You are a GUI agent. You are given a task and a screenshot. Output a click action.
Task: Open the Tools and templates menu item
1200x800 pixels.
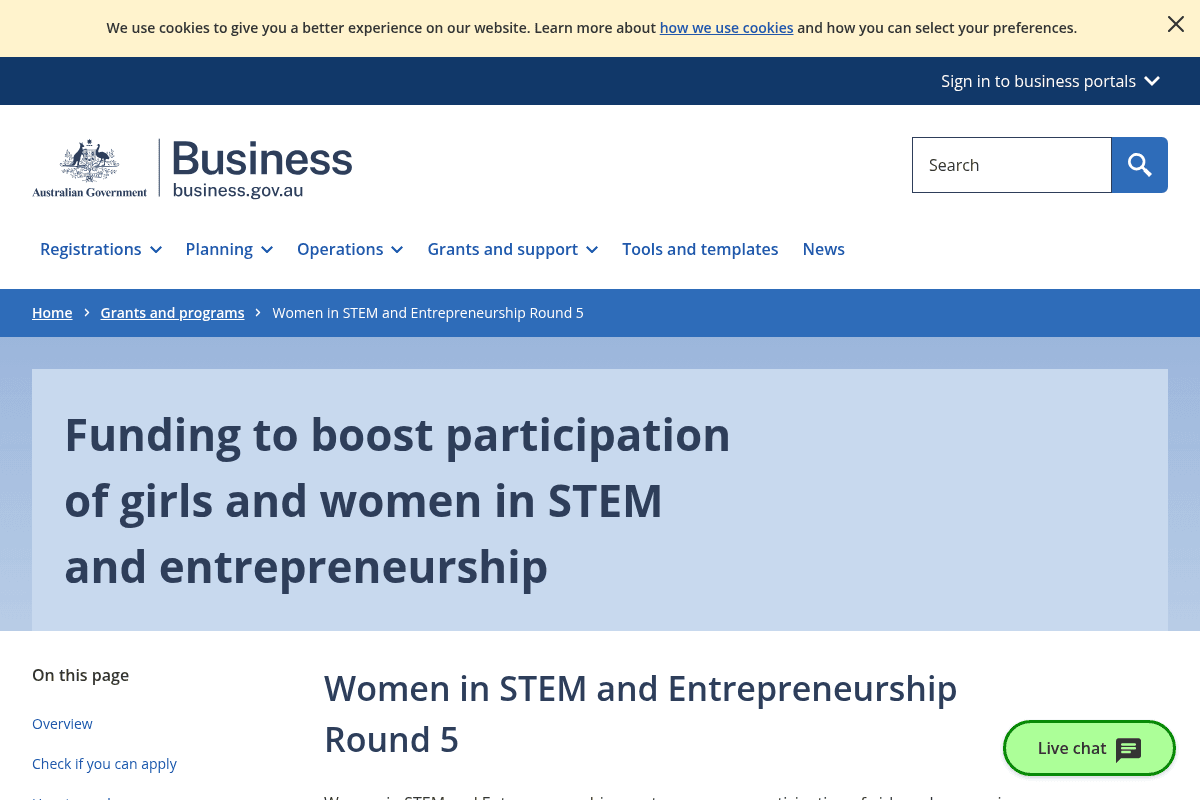[700, 249]
